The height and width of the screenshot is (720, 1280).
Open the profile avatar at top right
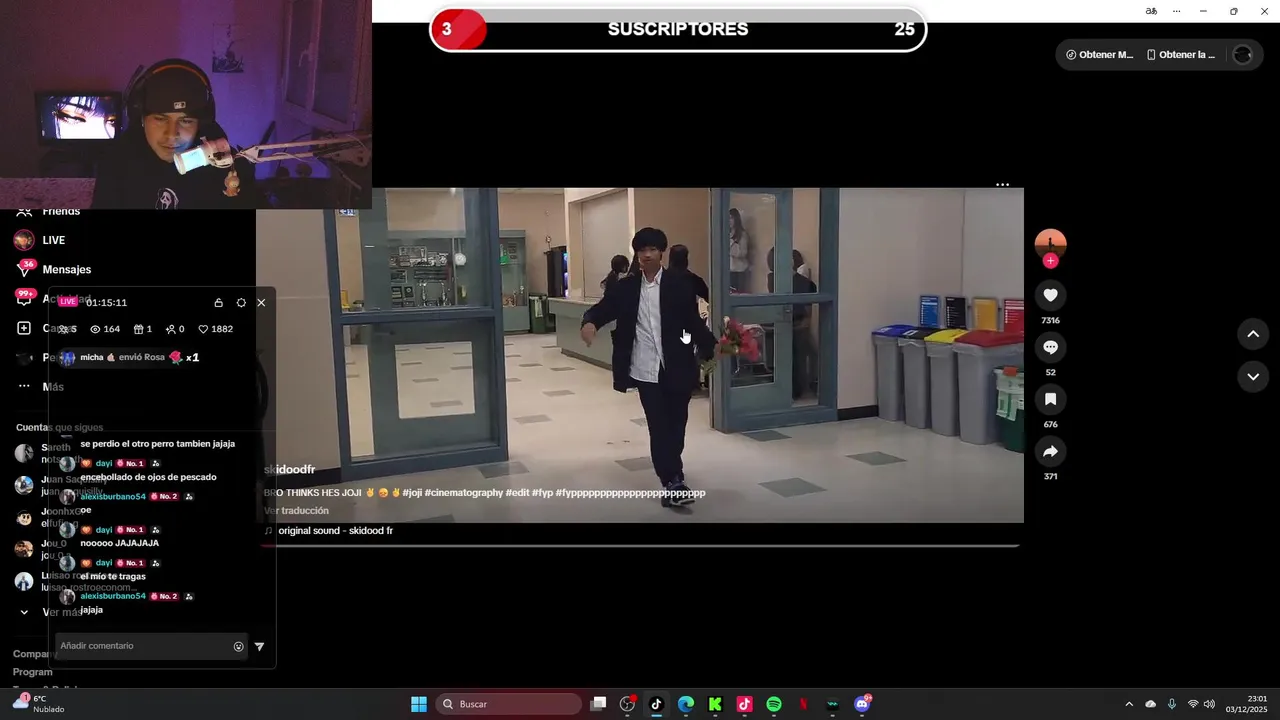1243,55
